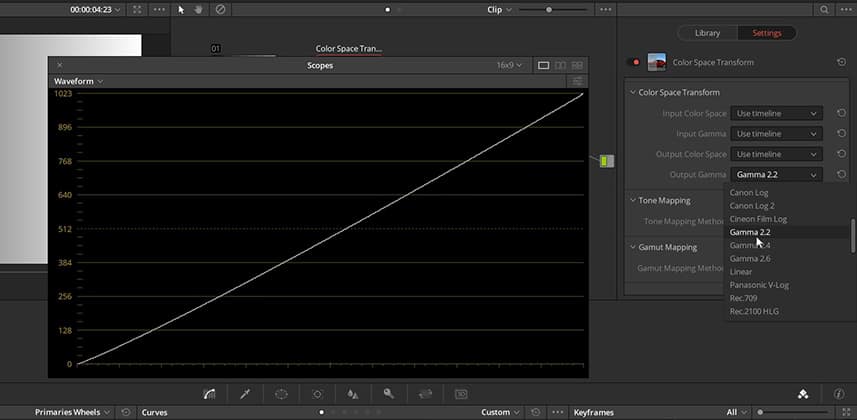The height and width of the screenshot is (420, 857).
Task: Click the gamma dropdown list scrollbar
Action: (x=852, y=236)
